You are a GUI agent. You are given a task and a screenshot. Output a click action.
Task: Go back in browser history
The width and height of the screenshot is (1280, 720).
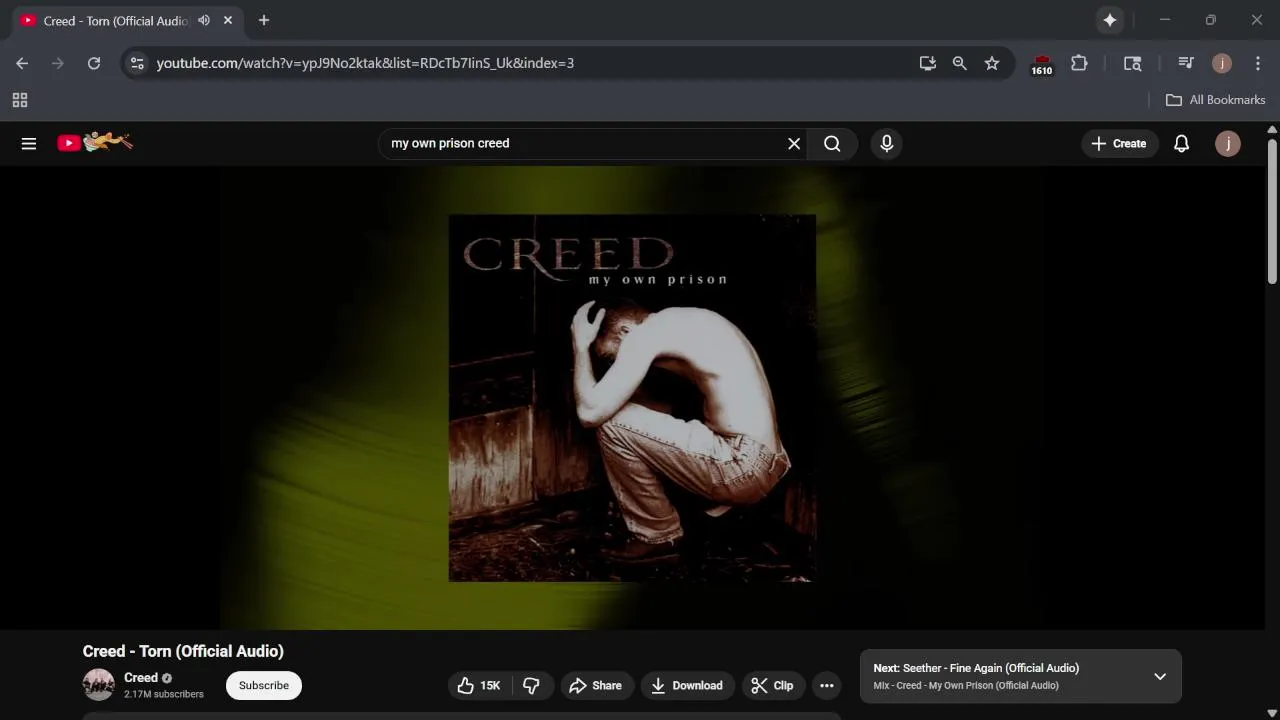click(22, 63)
